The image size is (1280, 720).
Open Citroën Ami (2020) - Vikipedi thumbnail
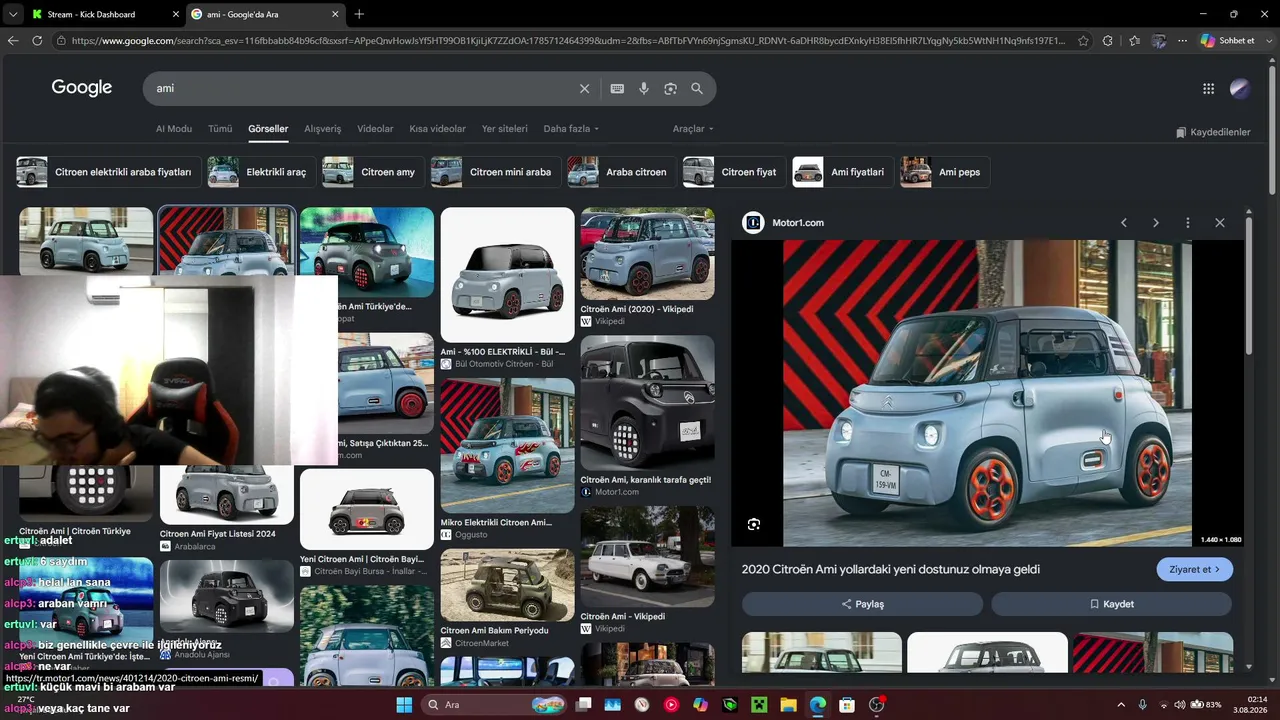click(x=647, y=254)
